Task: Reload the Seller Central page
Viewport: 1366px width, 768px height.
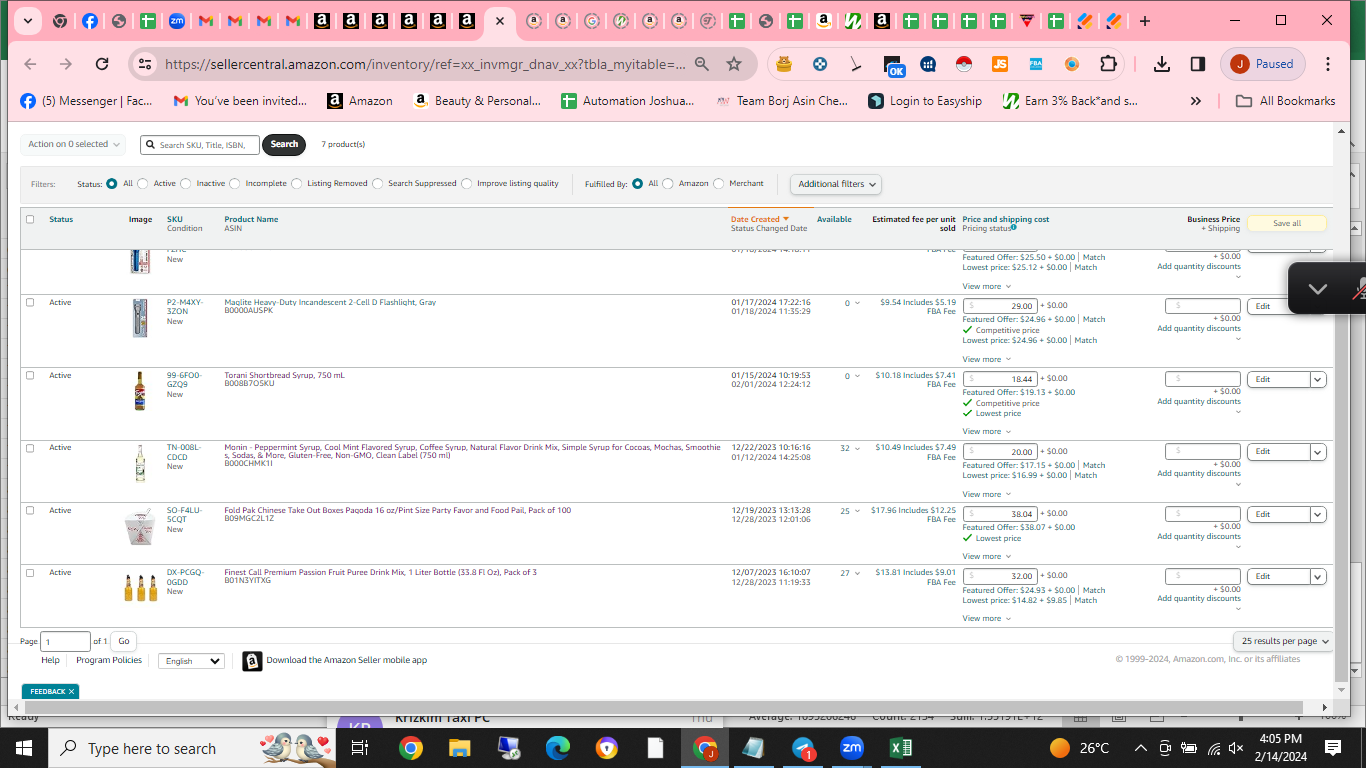Action: (x=102, y=64)
